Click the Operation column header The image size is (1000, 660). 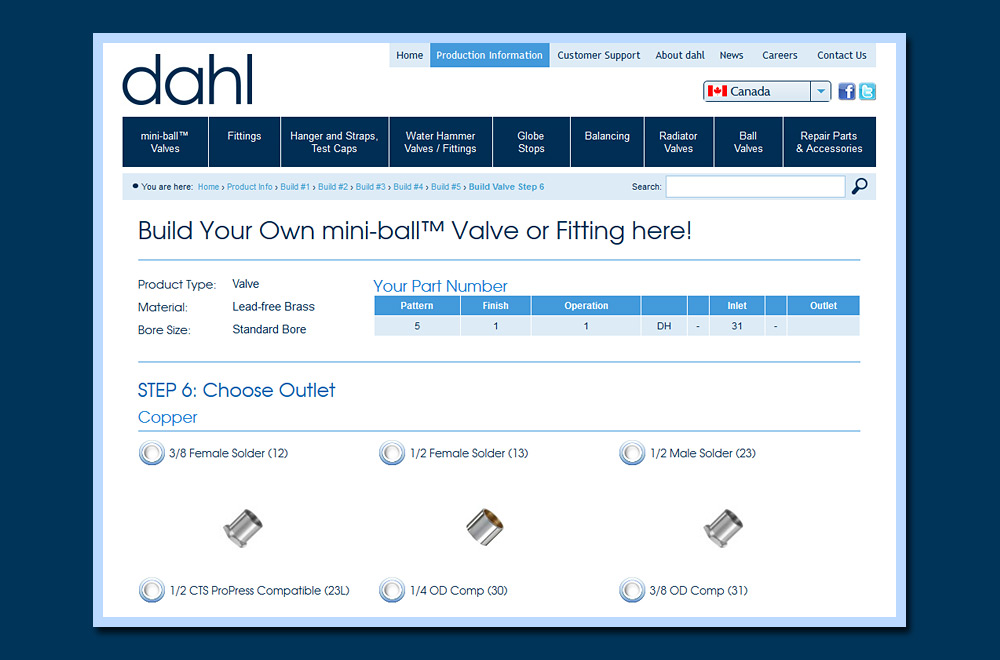point(586,305)
